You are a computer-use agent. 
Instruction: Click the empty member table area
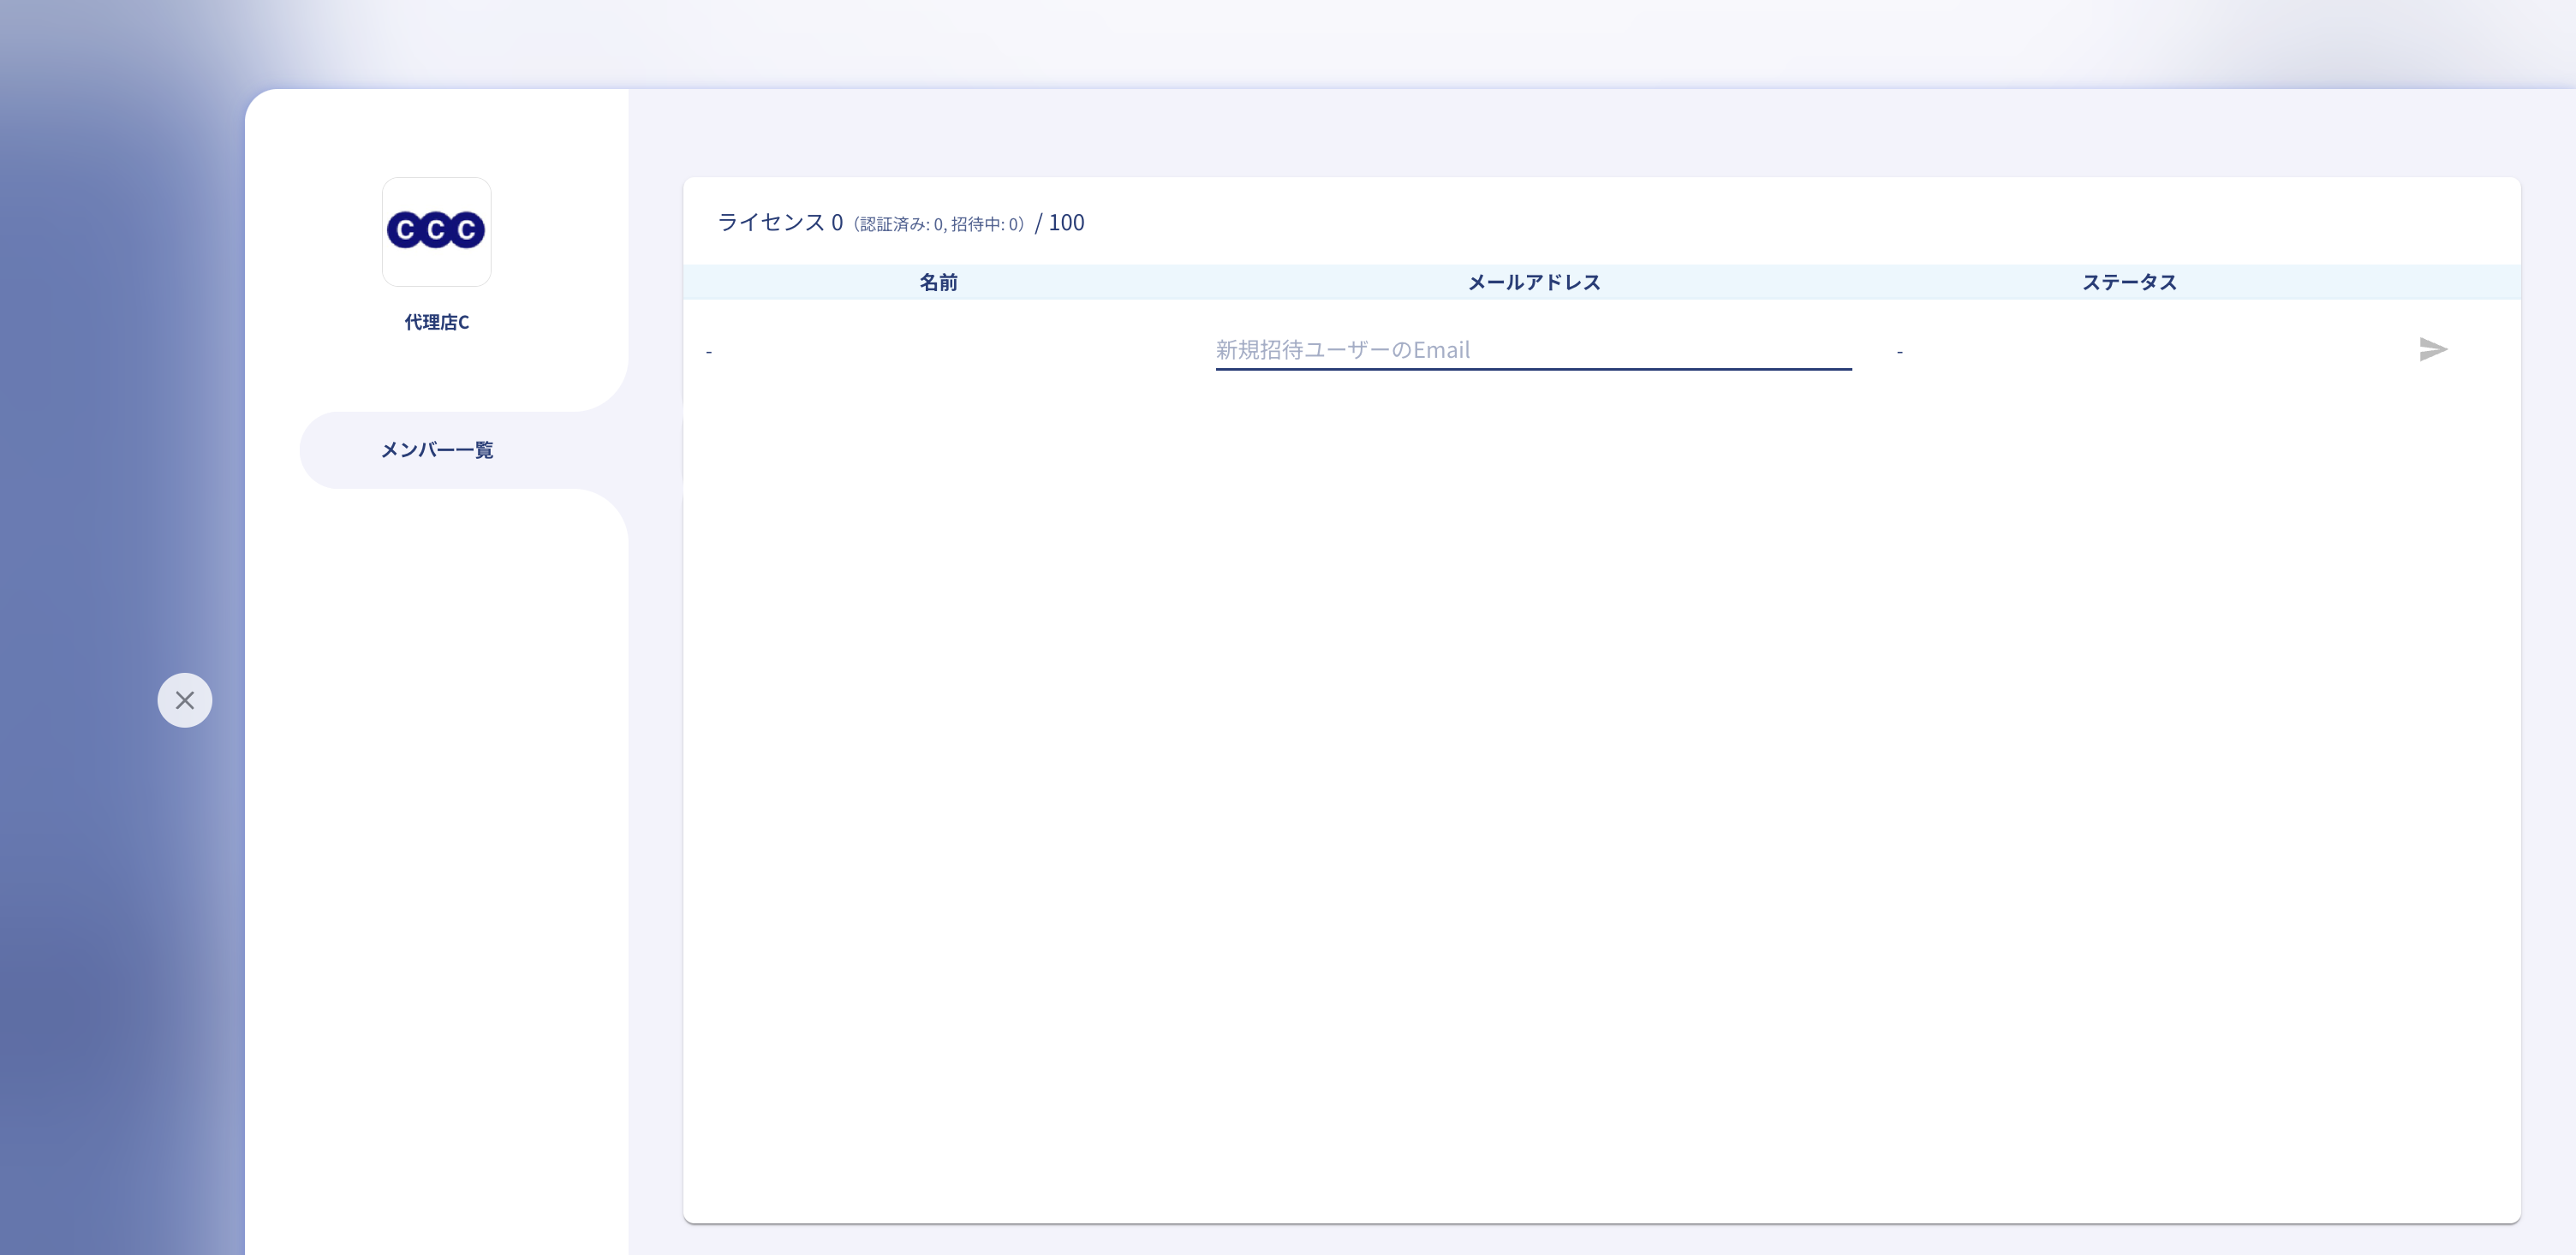point(1600,800)
